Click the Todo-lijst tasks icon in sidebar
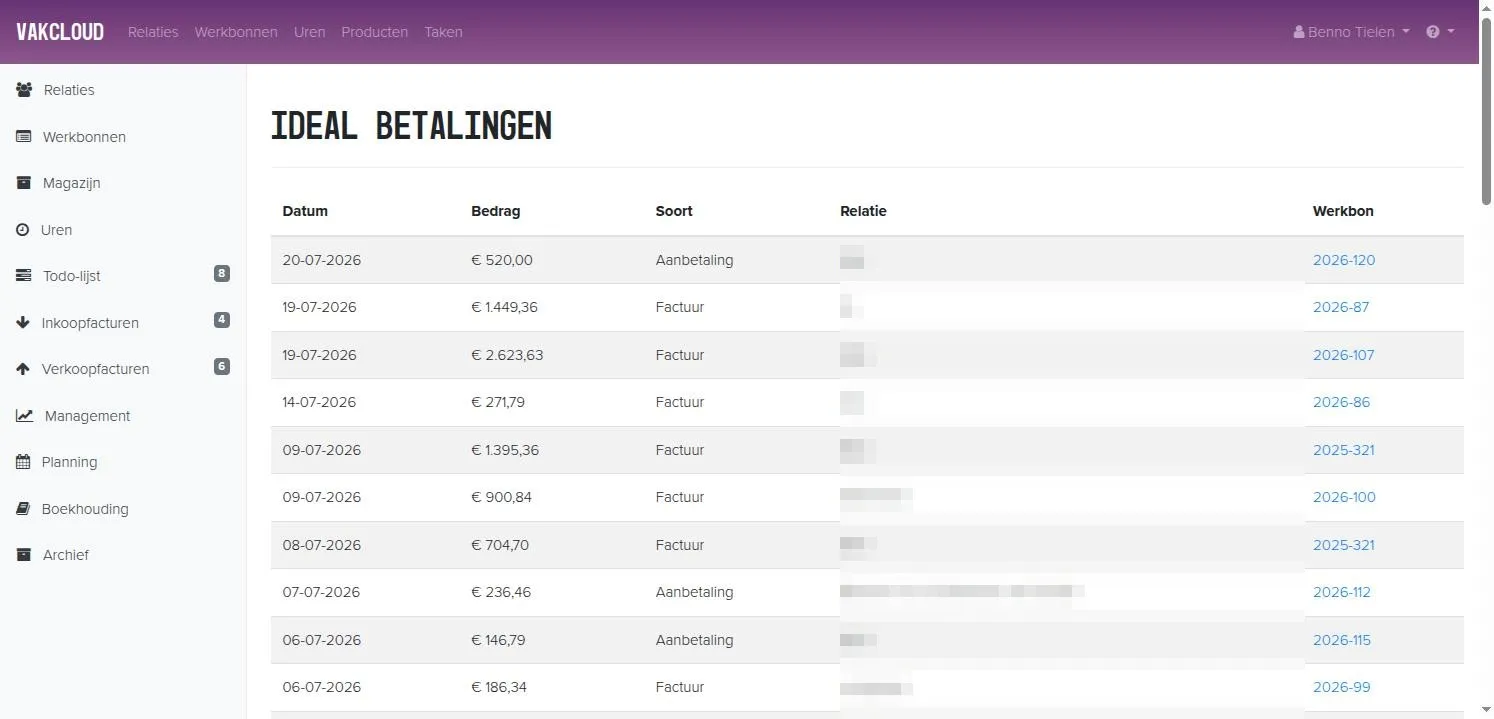Image resolution: width=1494 pixels, height=719 pixels. pyautogui.click(x=24, y=276)
